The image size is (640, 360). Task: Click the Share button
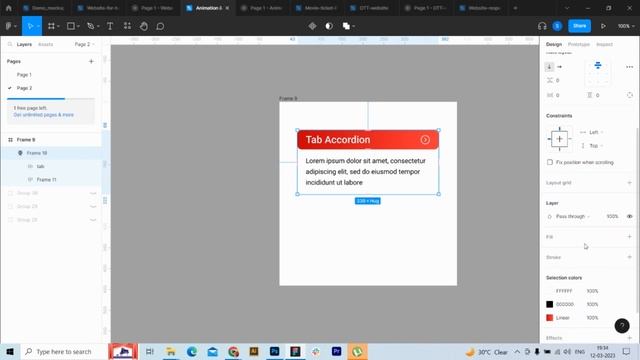(x=579, y=26)
